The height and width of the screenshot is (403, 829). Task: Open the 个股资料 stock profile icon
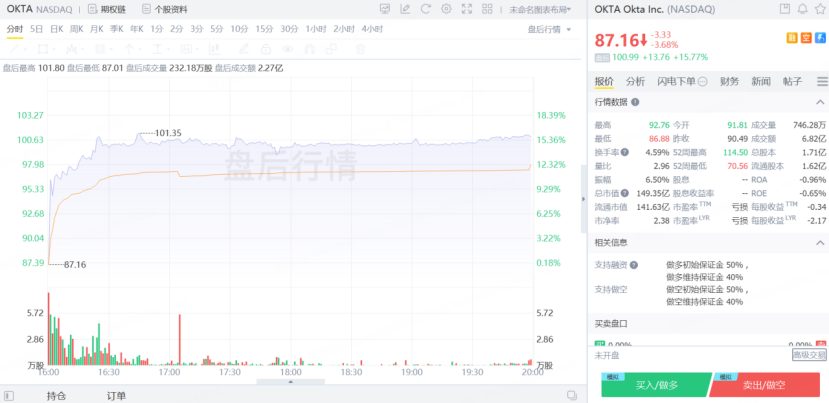coord(146,9)
